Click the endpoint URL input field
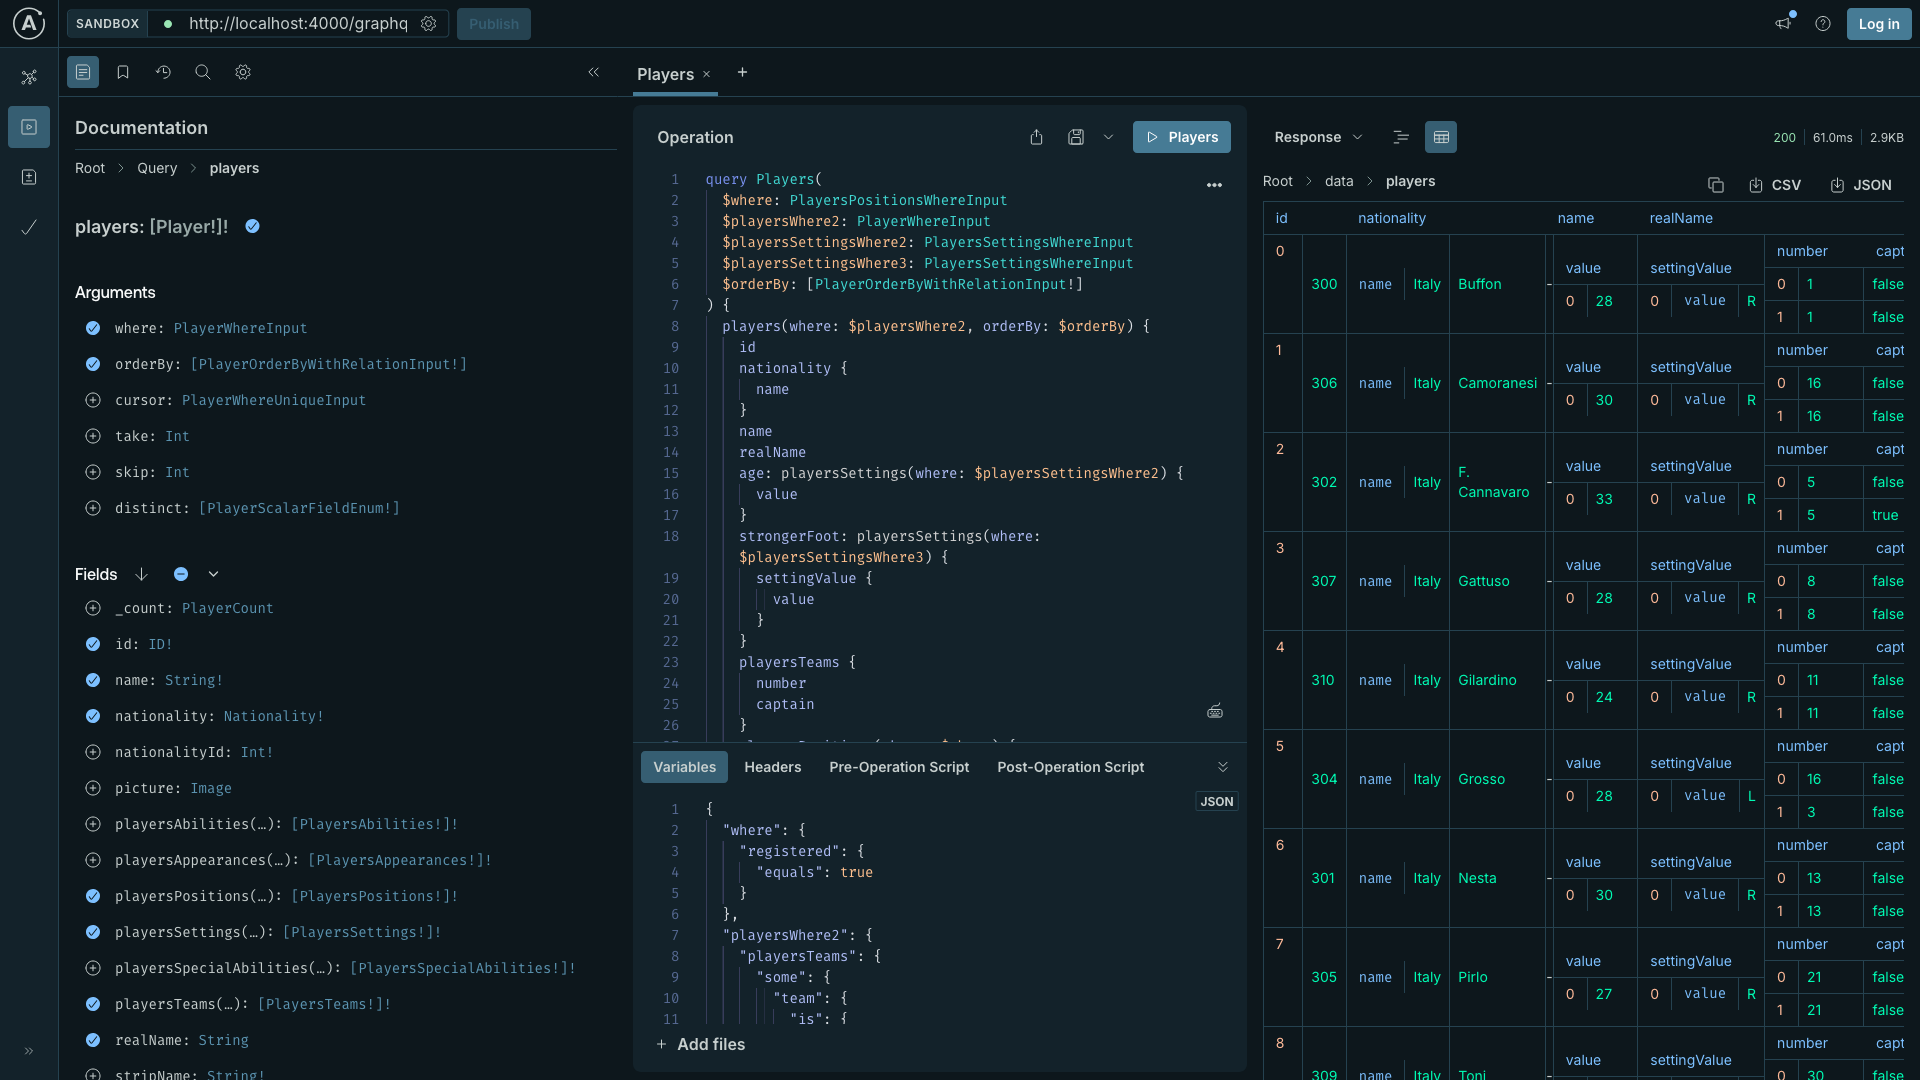Image resolution: width=1920 pixels, height=1080 pixels. 298,23
